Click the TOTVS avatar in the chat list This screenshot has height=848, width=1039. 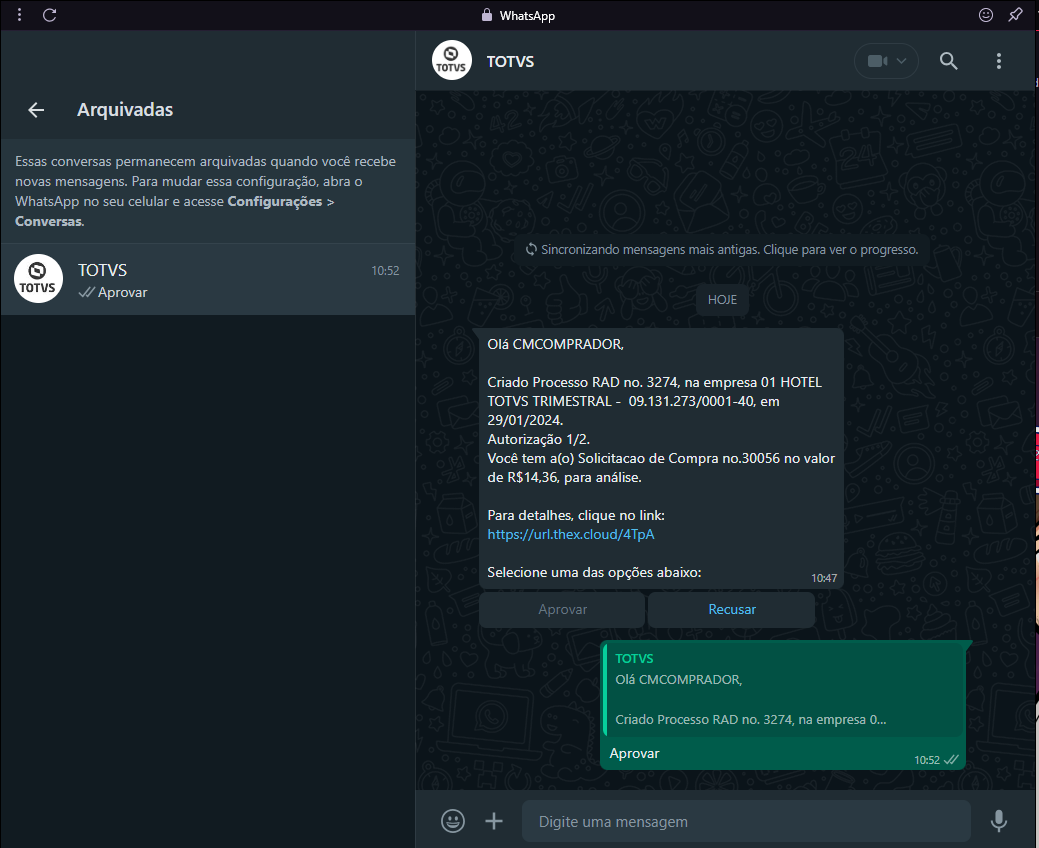point(38,279)
